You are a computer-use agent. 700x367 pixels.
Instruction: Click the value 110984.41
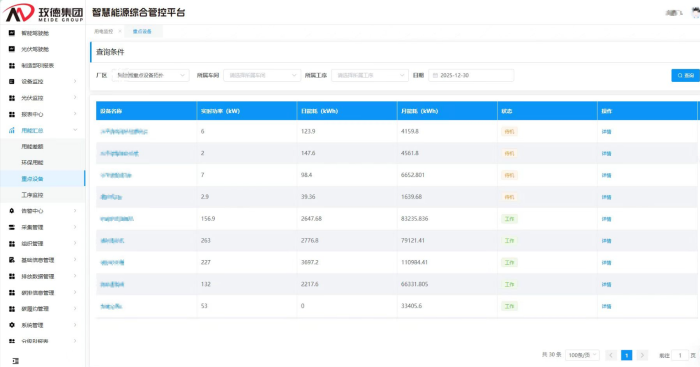click(x=414, y=263)
